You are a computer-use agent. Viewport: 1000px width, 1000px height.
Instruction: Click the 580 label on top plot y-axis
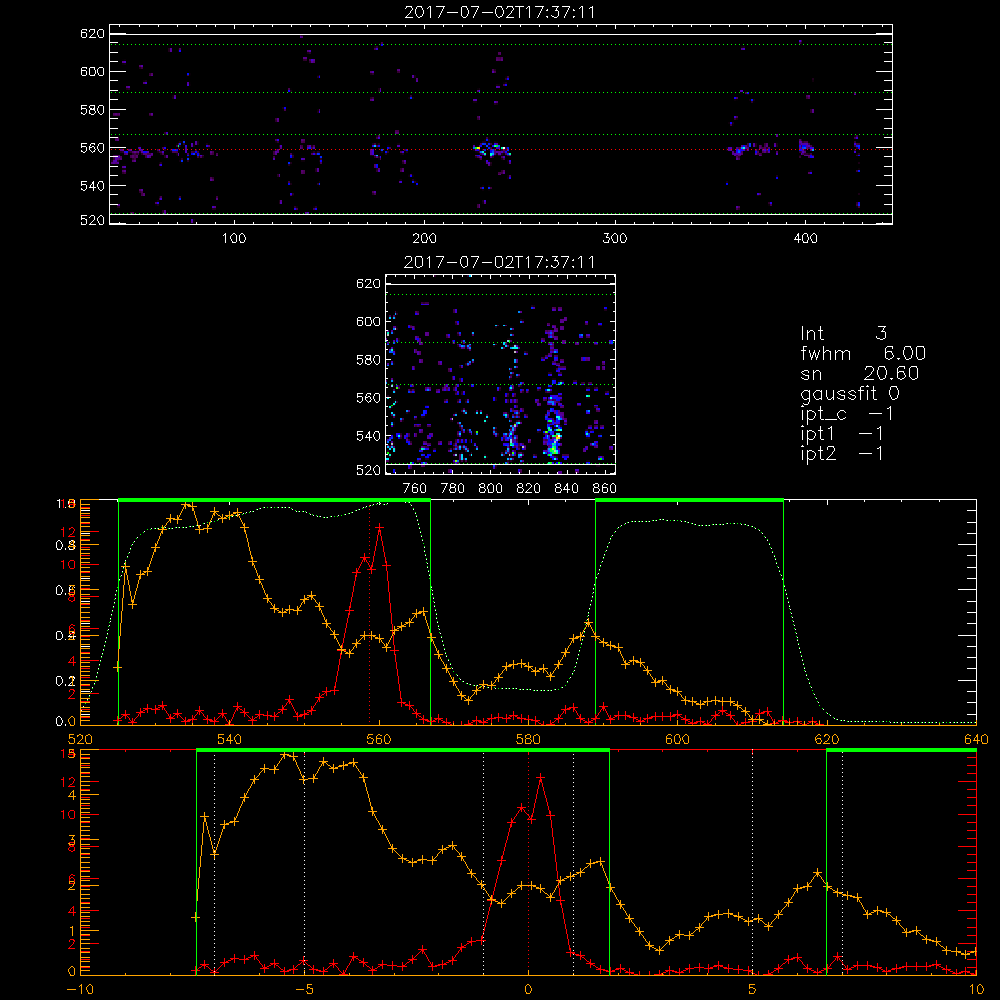(x=92, y=110)
